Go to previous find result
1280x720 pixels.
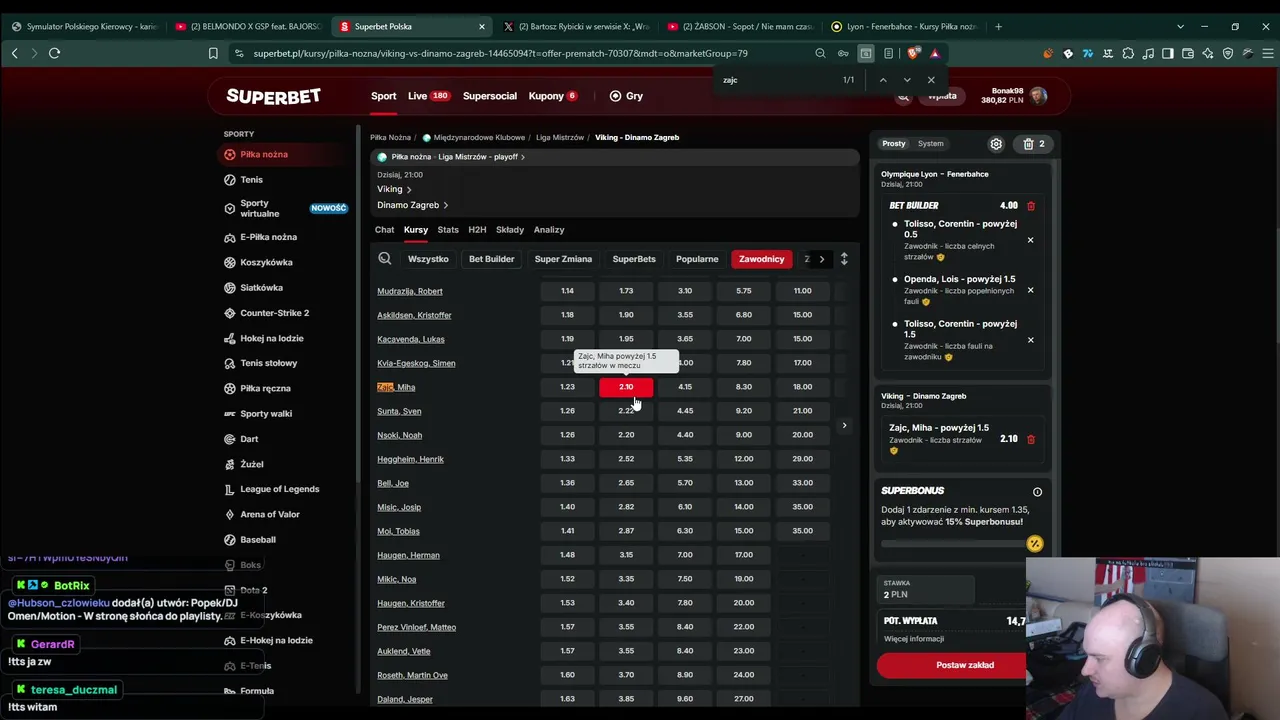[882, 80]
